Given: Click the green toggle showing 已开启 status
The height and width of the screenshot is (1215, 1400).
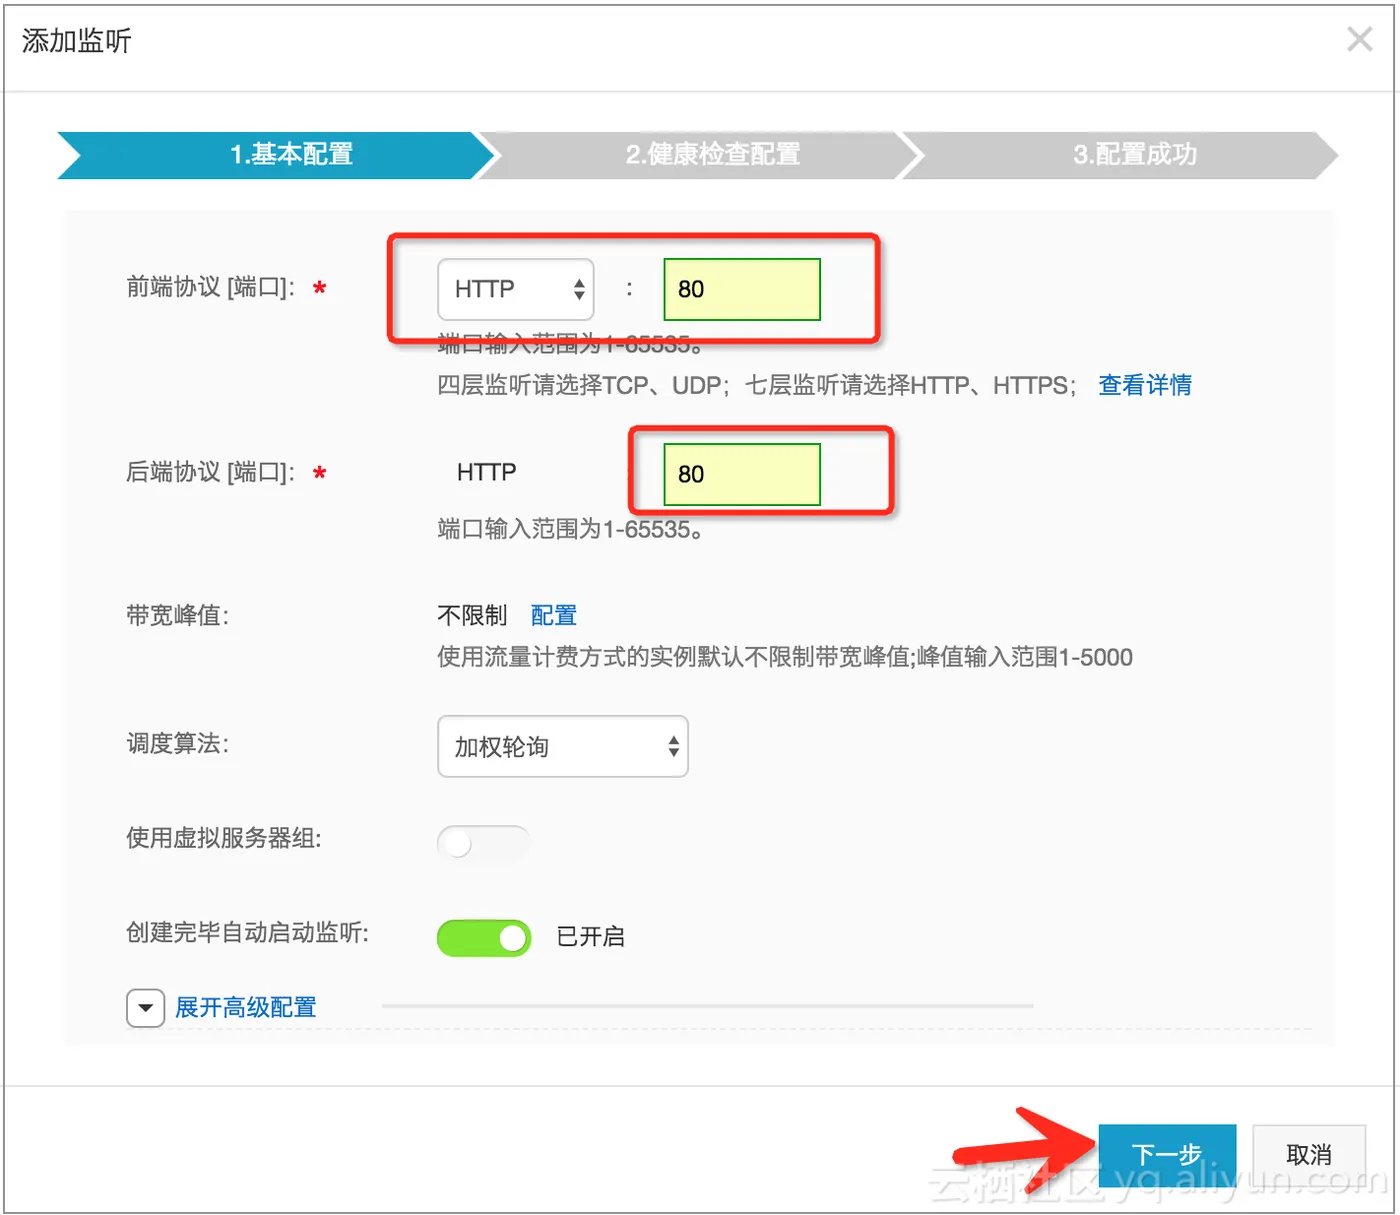Looking at the screenshot, I should (484, 937).
